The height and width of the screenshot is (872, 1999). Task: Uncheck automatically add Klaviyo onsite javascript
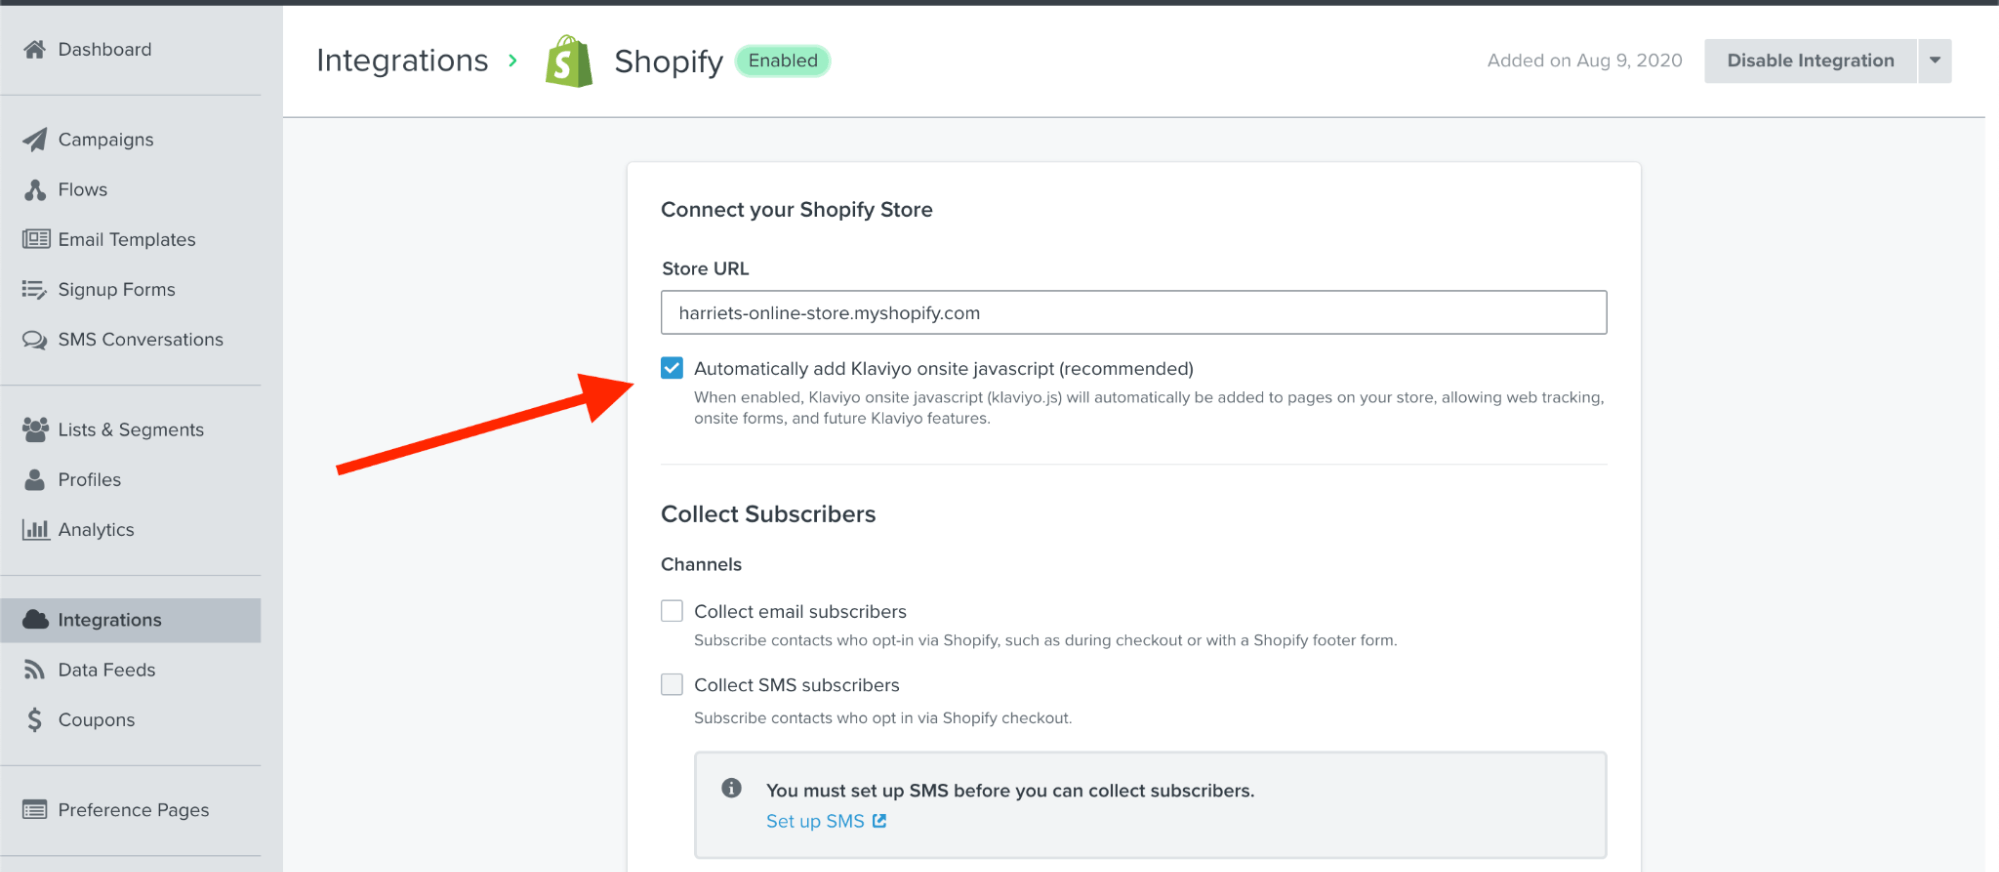pos(672,368)
